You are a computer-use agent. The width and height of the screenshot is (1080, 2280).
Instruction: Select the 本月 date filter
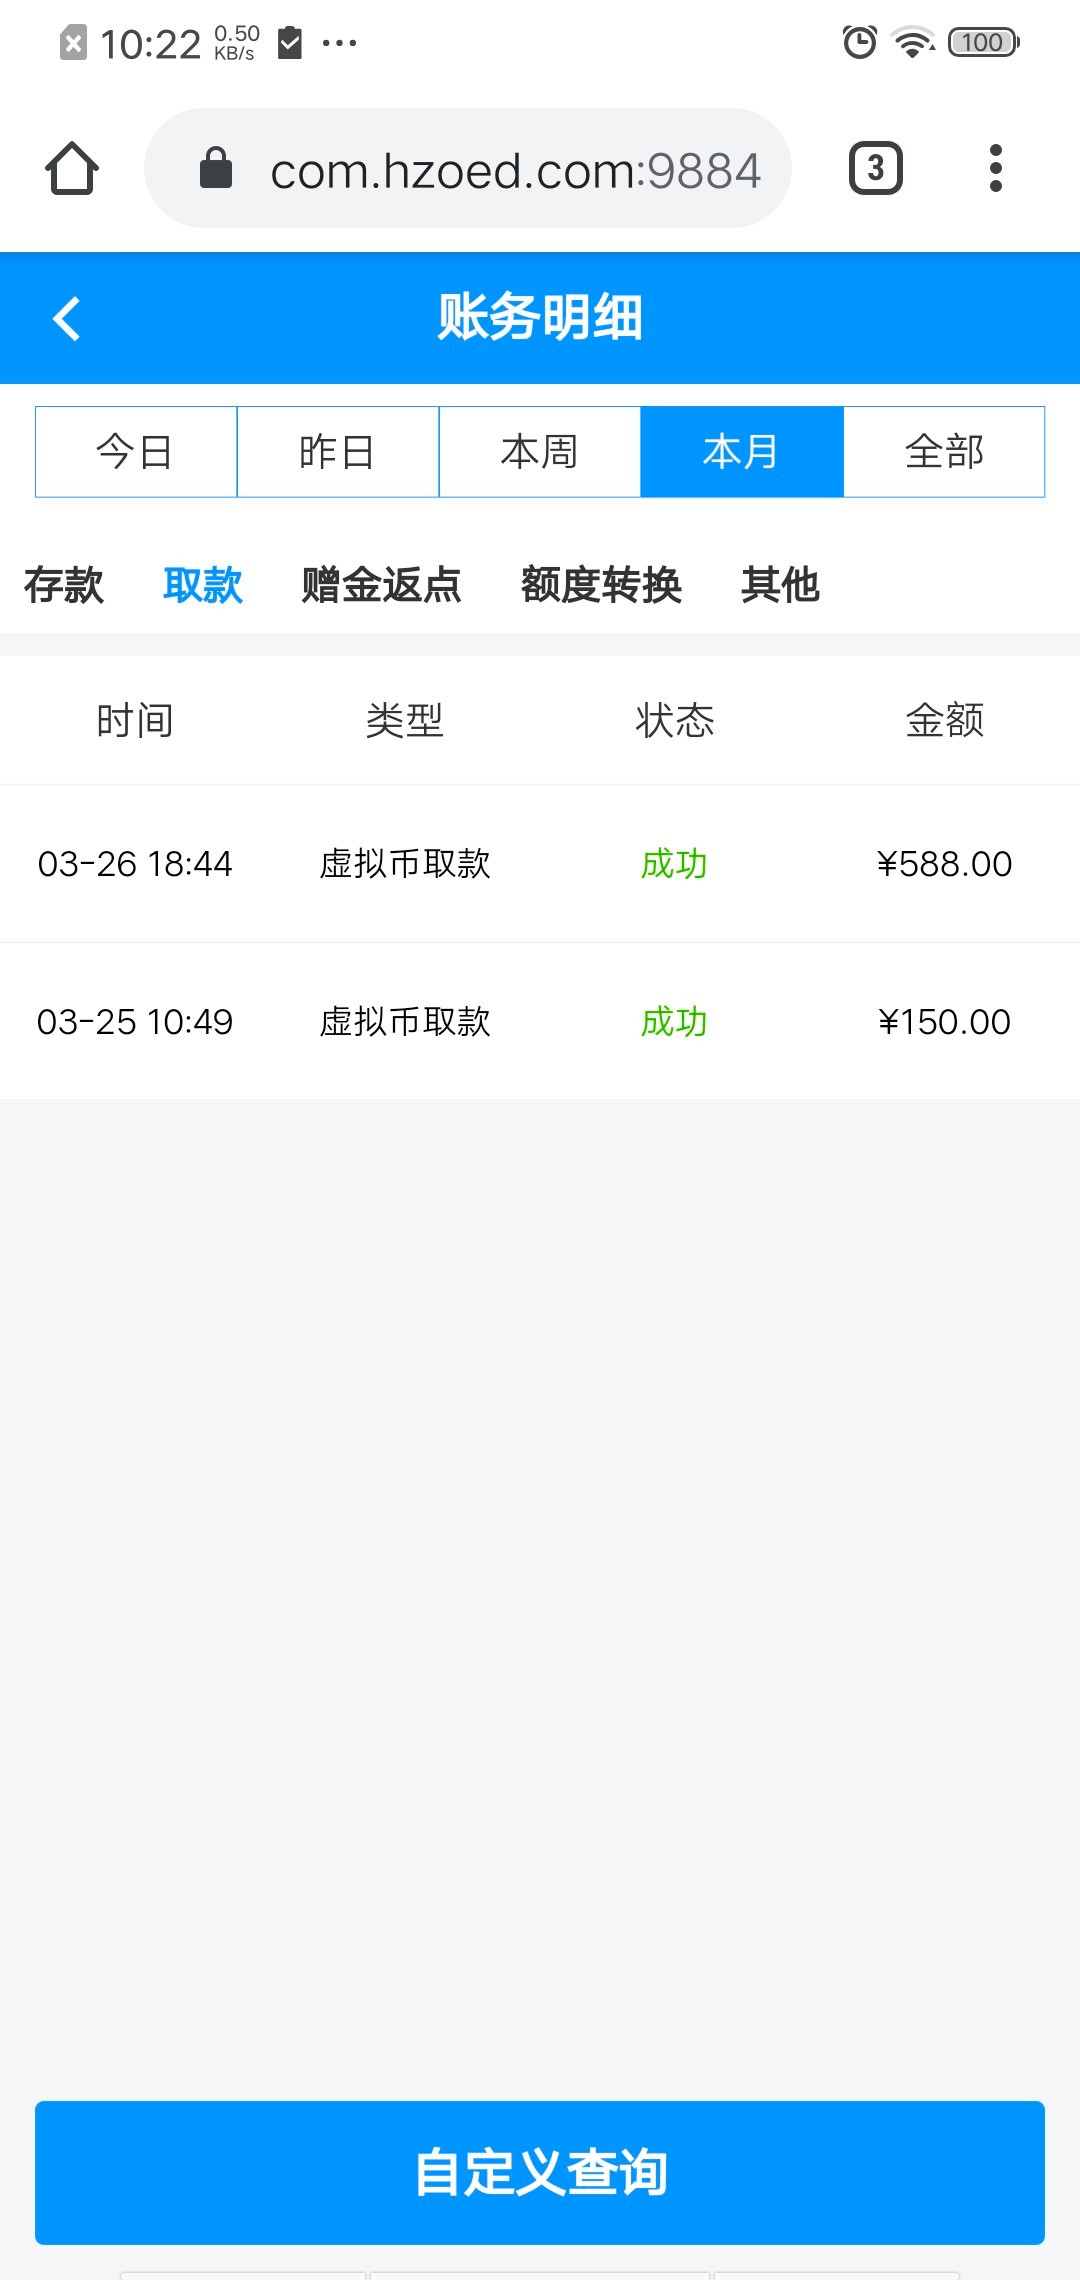point(742,452)
